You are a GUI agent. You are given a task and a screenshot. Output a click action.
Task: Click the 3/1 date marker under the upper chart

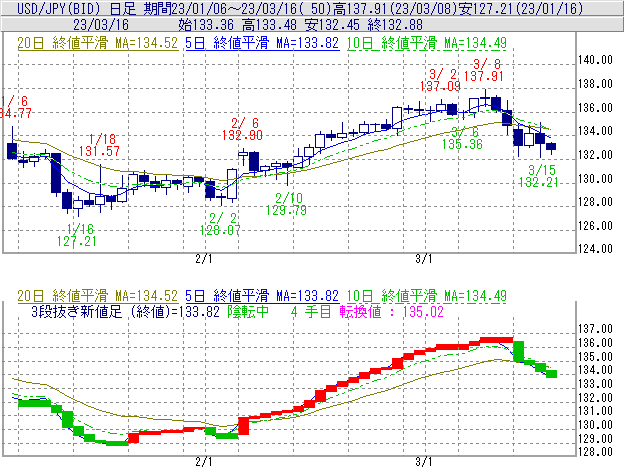coord(423,257)
